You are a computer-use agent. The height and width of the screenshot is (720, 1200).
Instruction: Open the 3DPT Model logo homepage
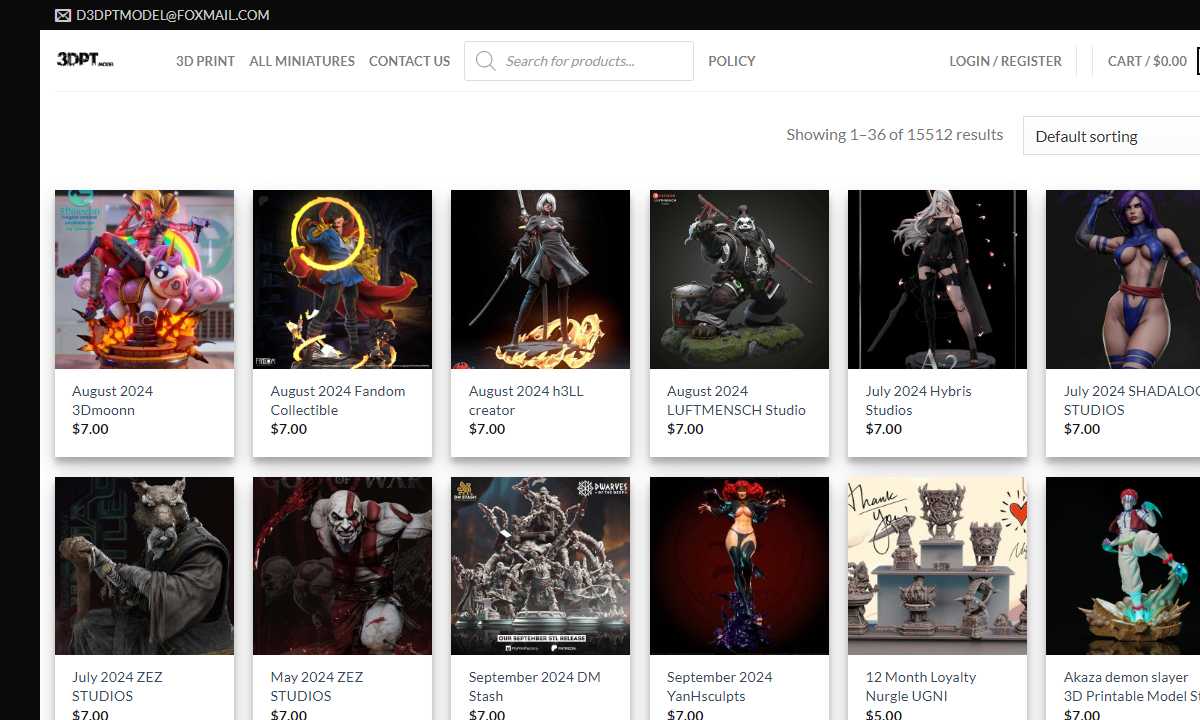click(85, 60)
